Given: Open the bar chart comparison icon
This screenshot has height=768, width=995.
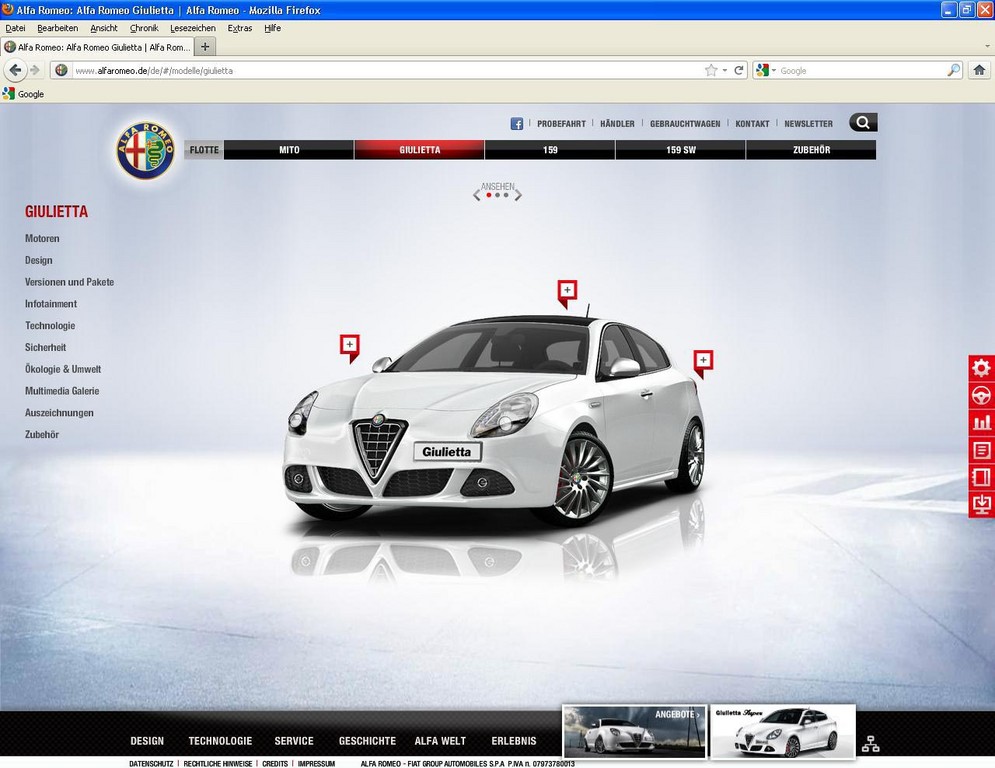Looking at the screenshot, I should coord(981,422).
